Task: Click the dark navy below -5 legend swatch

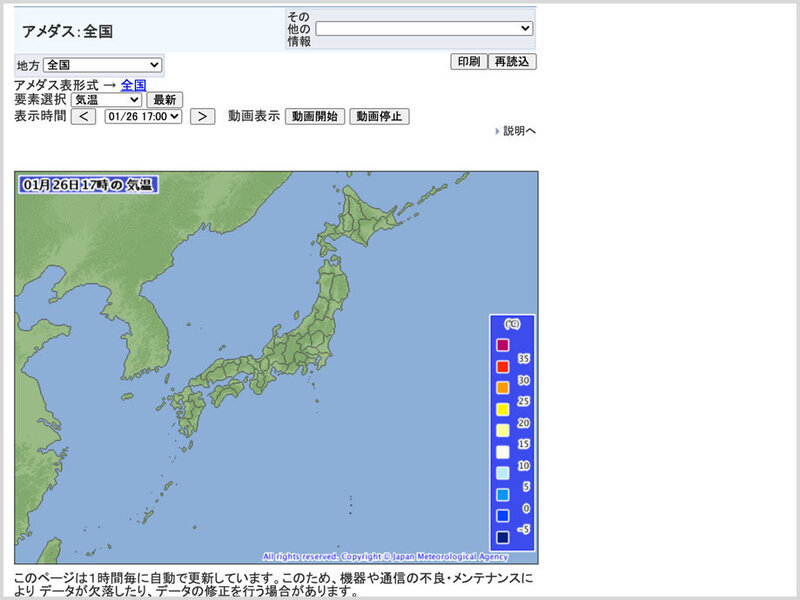Action: point(503,537)
